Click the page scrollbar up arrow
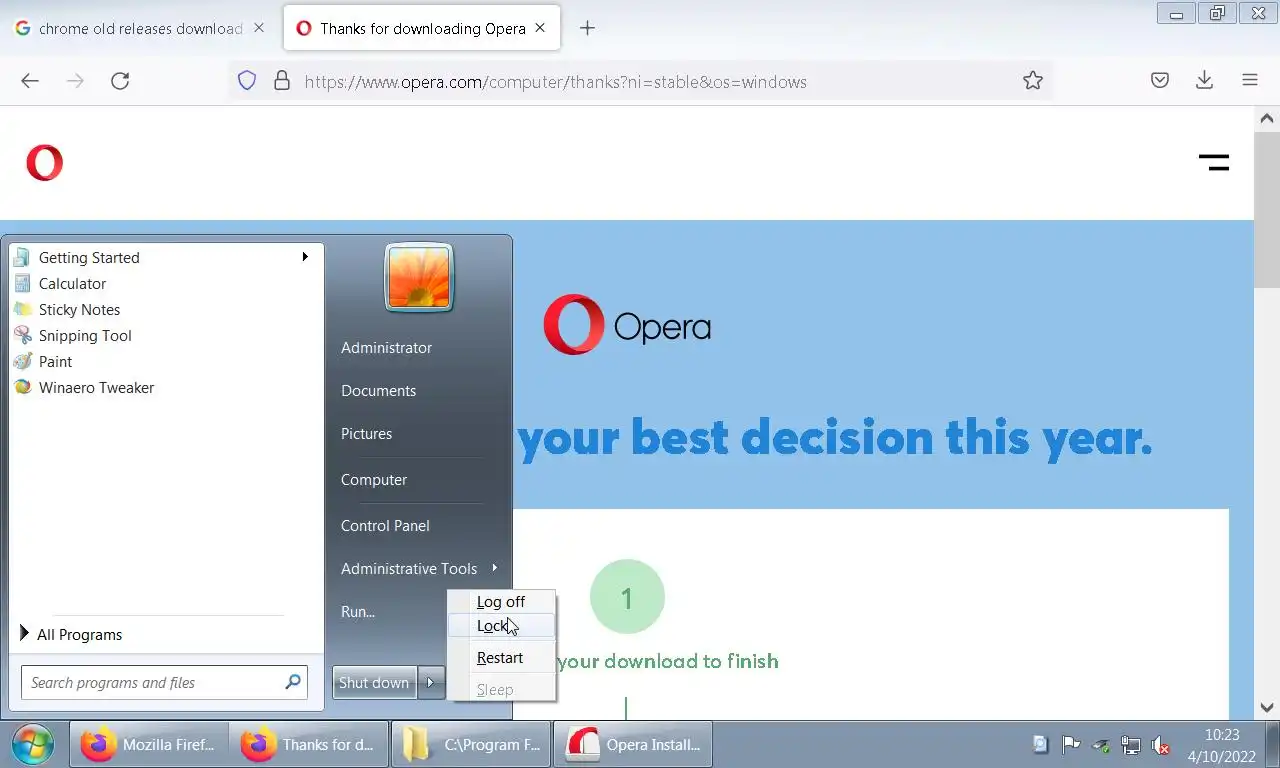Screen dimensions: 1280x768 [1267, 118]
